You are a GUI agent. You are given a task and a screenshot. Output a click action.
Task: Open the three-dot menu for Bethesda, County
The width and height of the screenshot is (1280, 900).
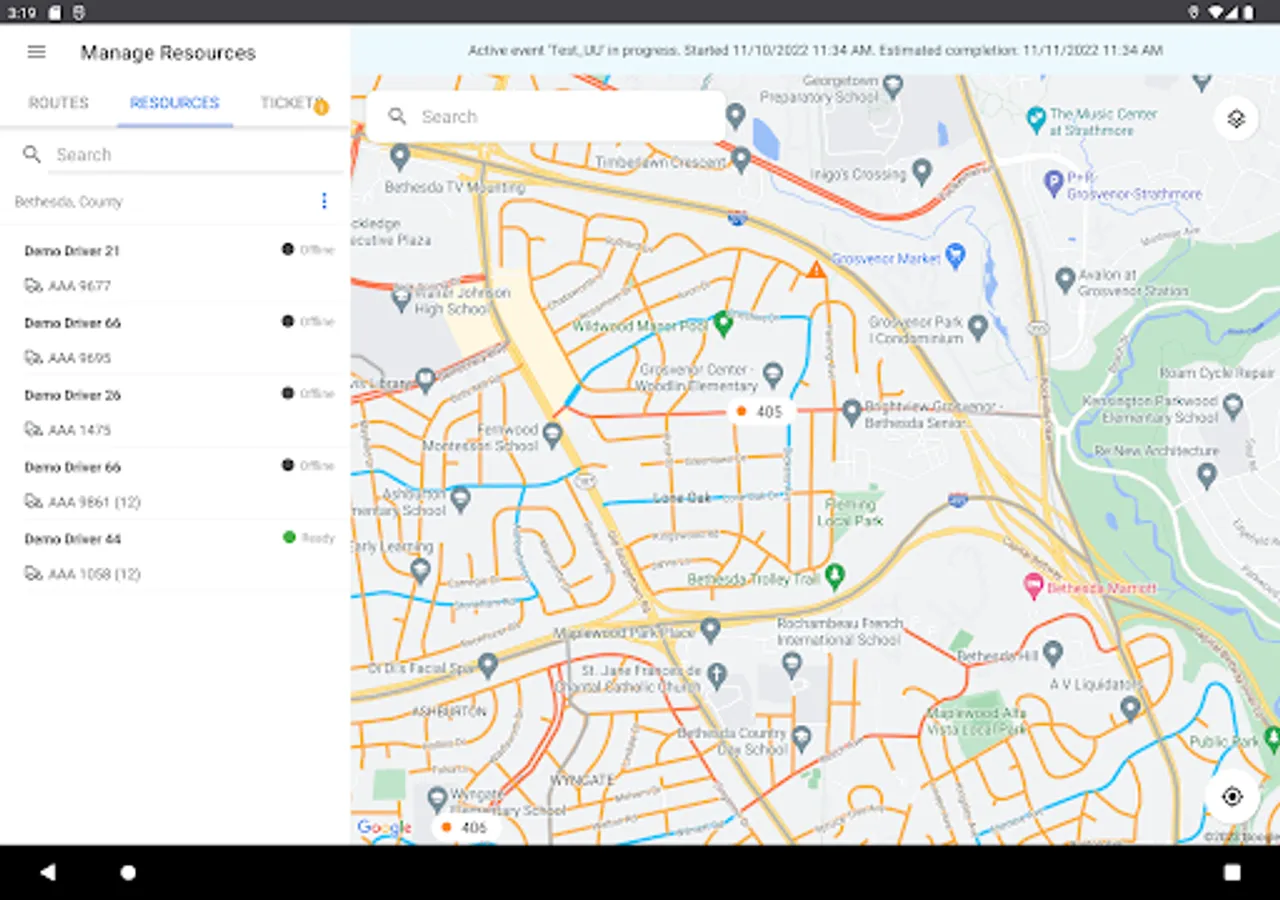[x=324, y=201]
